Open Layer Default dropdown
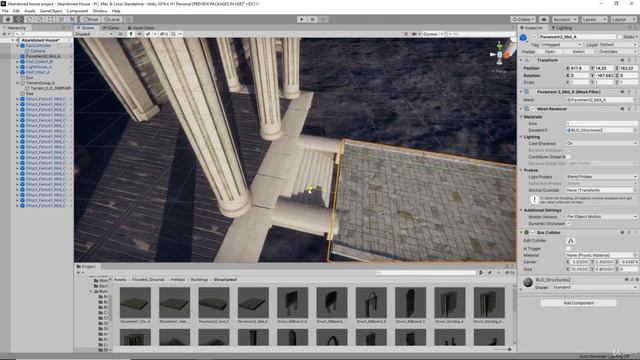 point(618,44)
